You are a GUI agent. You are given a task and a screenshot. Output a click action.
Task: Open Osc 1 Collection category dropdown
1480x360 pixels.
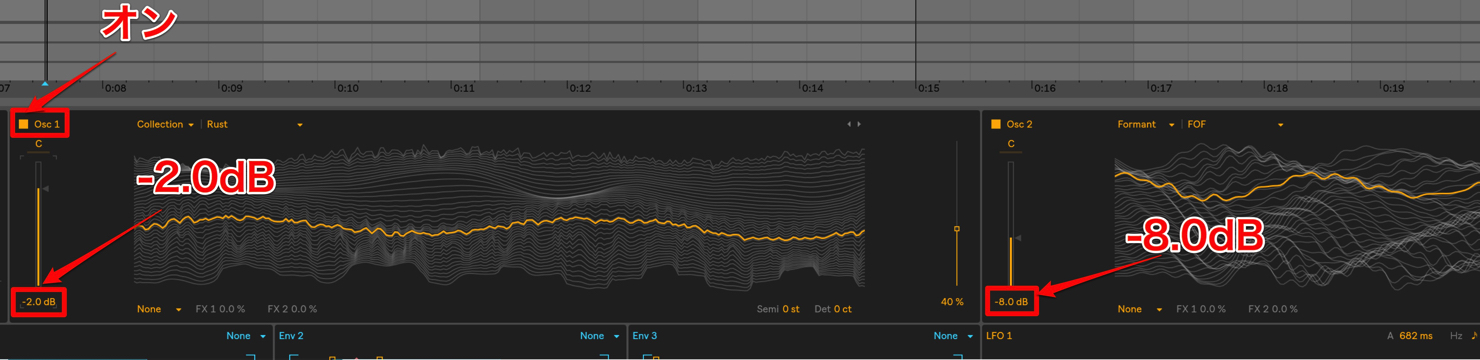tap(166, 124)
